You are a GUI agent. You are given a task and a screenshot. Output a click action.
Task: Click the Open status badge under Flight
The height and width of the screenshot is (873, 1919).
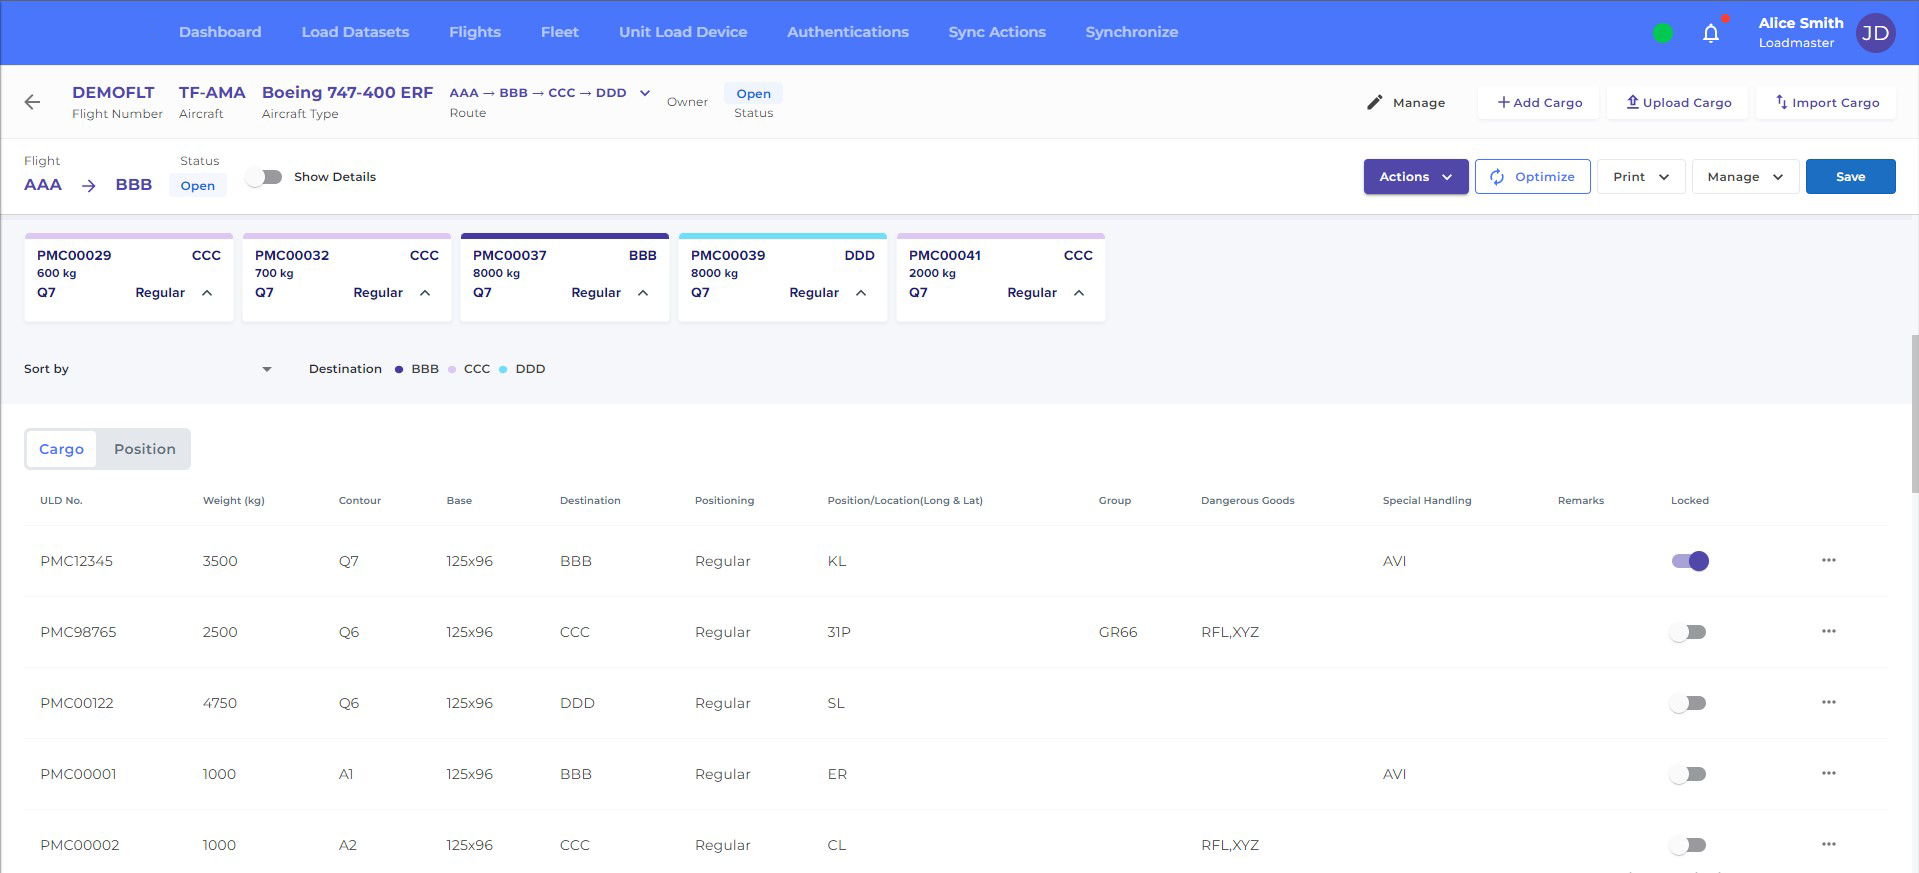[198, 185]
